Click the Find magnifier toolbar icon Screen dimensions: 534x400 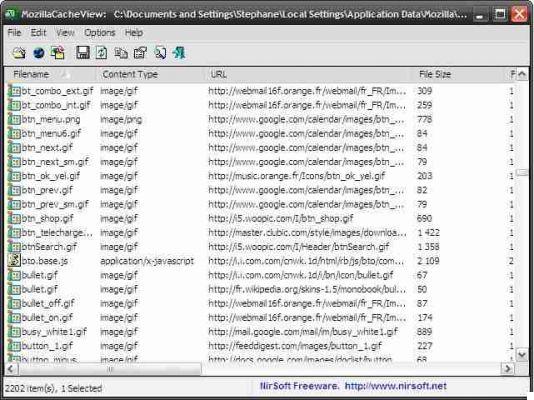click(160, 53)
